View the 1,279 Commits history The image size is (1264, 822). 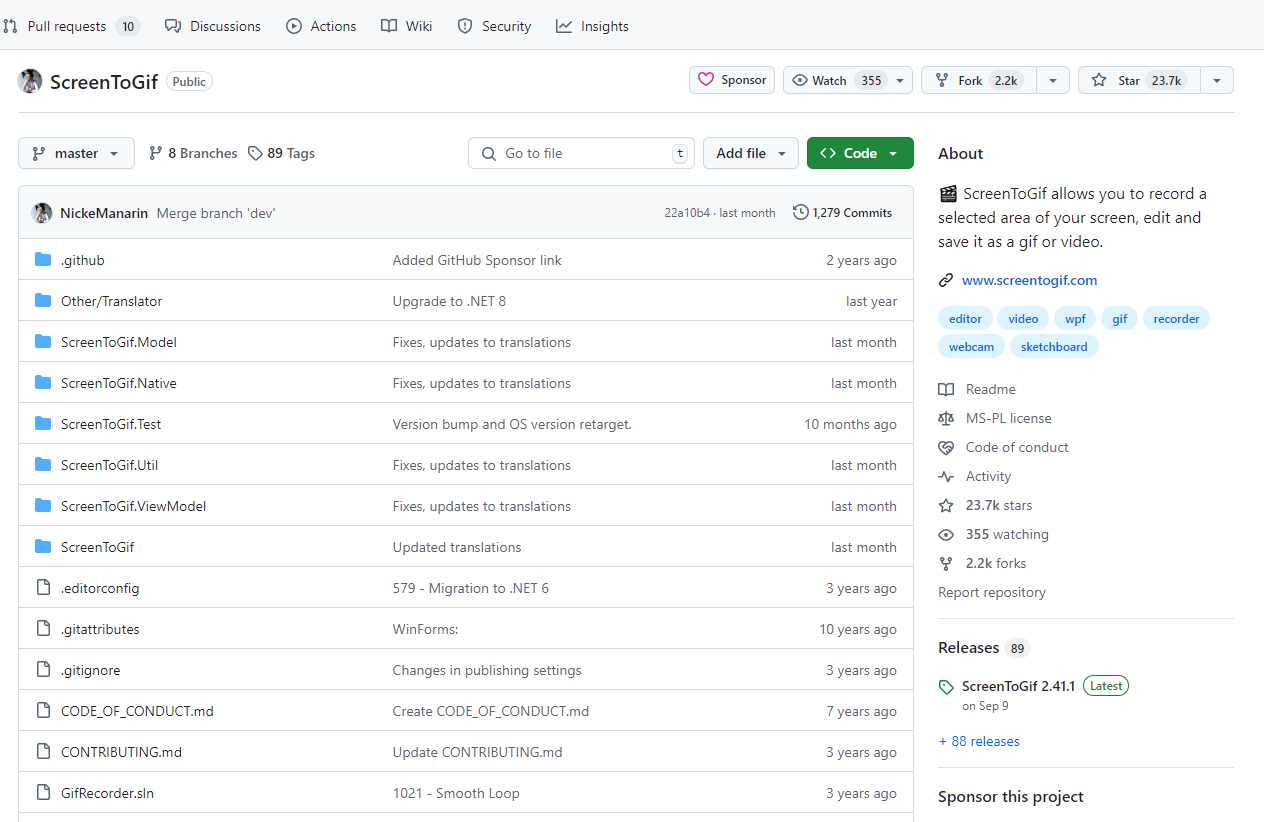click(x=842, y=213)
